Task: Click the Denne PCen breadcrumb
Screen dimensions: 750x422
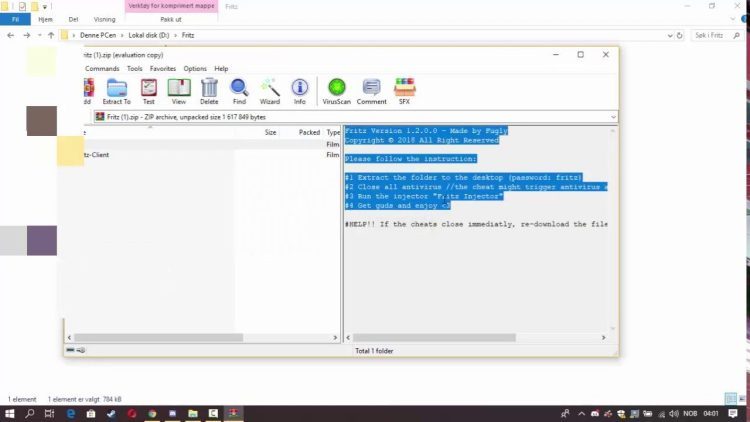Action: click(x=98, y=35)
